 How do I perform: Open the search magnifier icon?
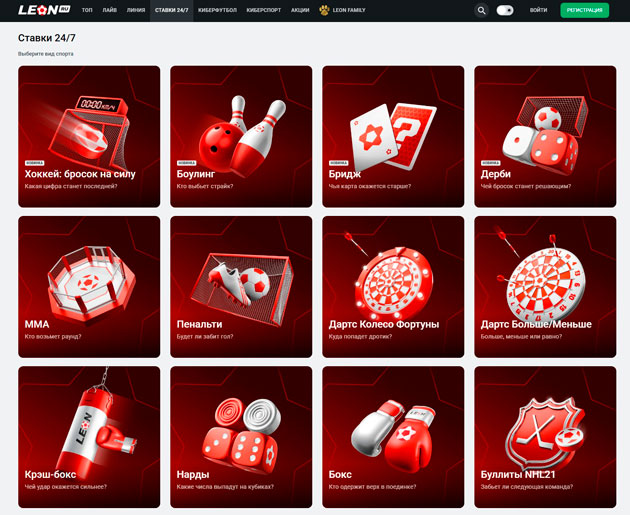click(x=481, y=10)
